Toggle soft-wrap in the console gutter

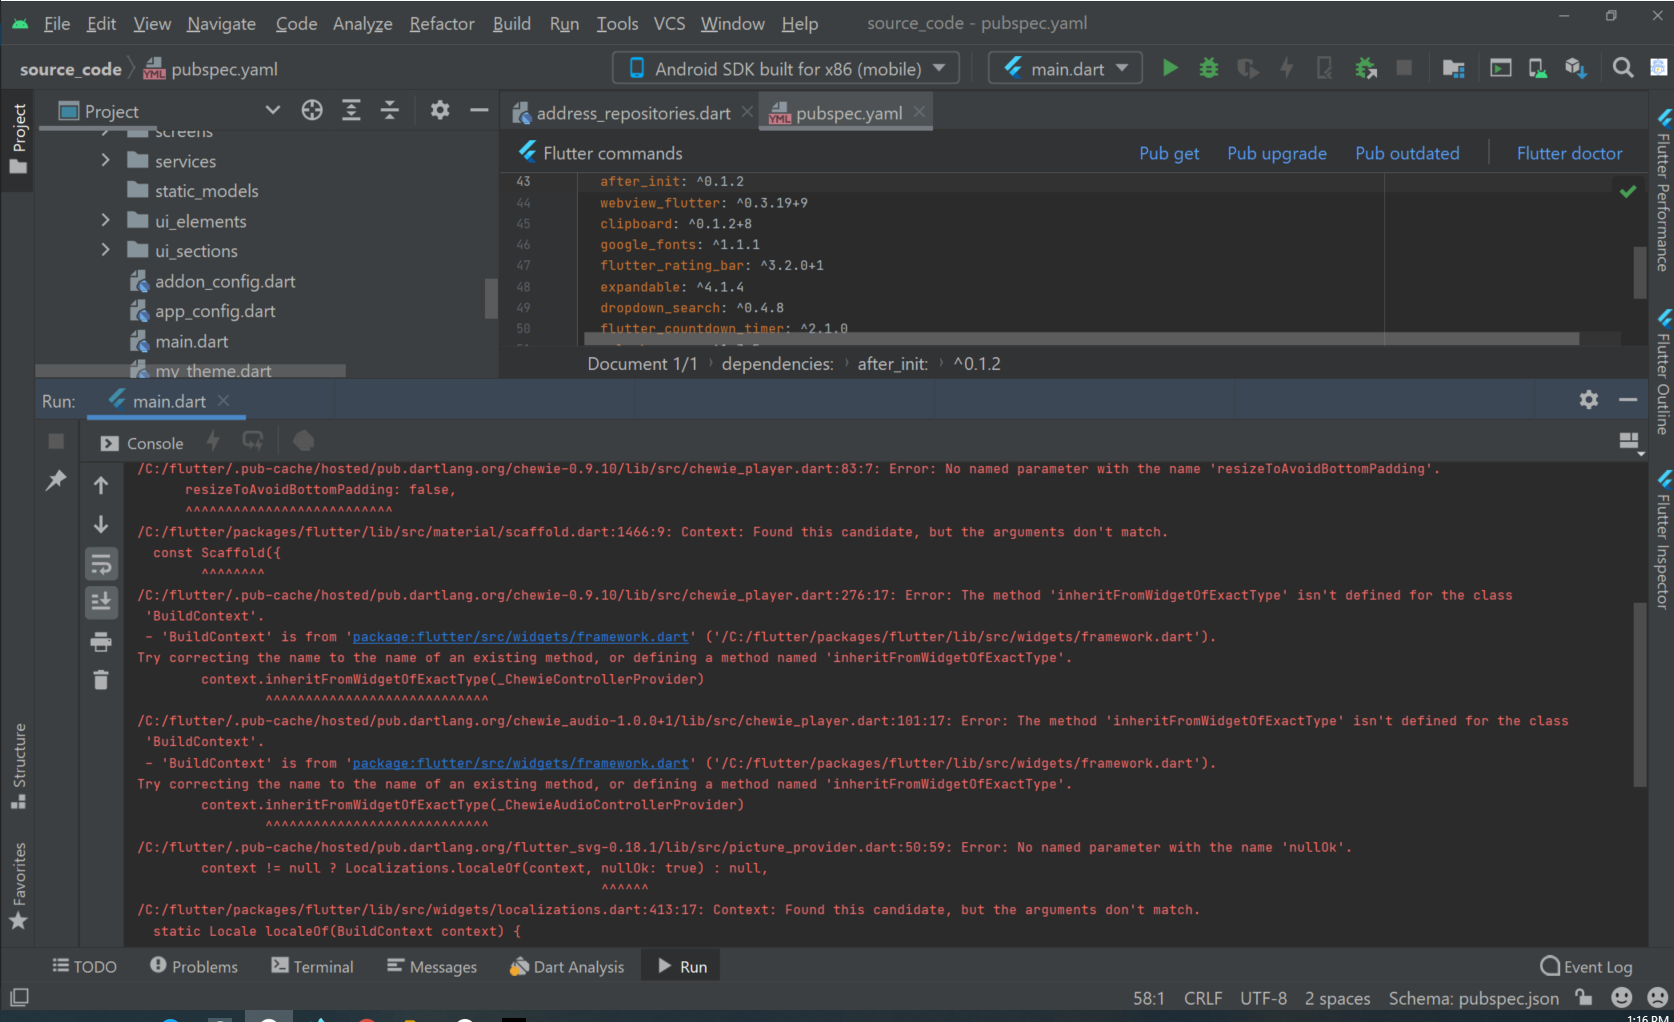click(101, 563)
